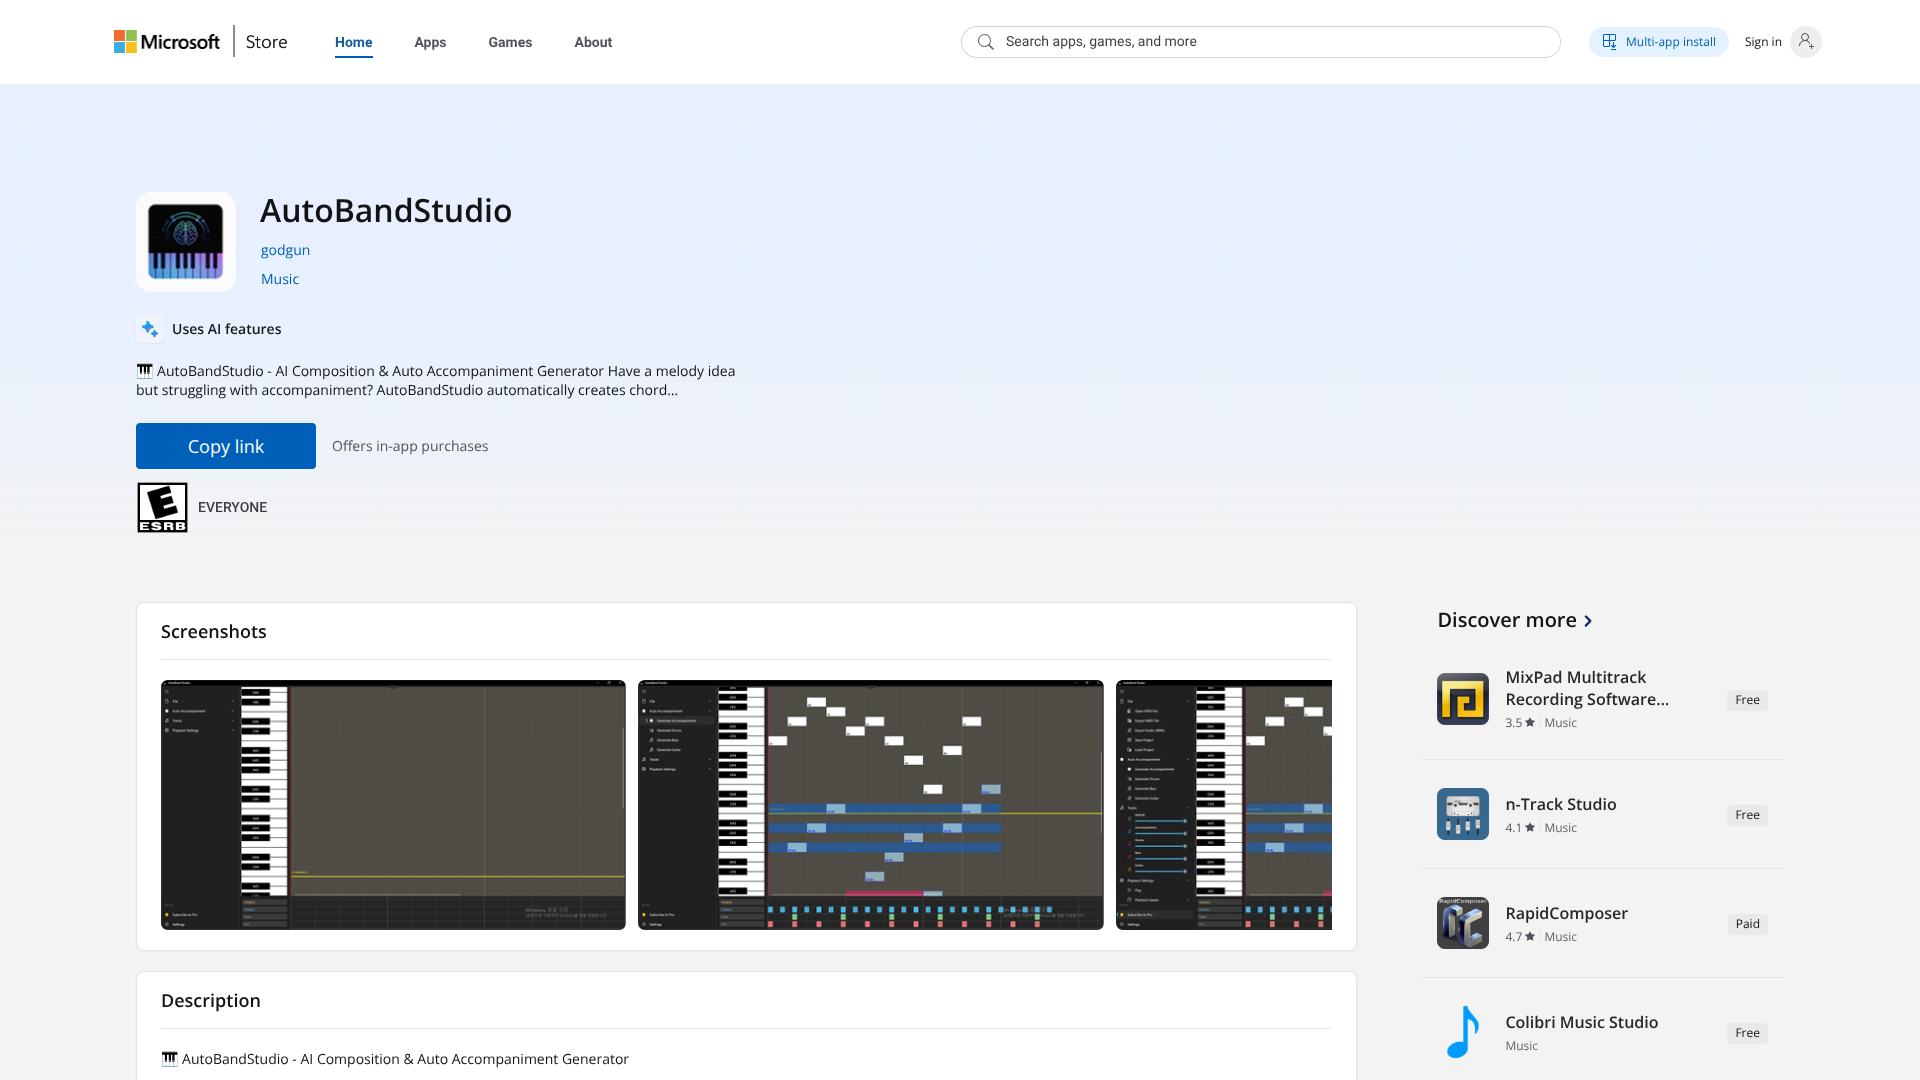
Task: Click the Multi-app install button
Action: [x=1658, y=42]
